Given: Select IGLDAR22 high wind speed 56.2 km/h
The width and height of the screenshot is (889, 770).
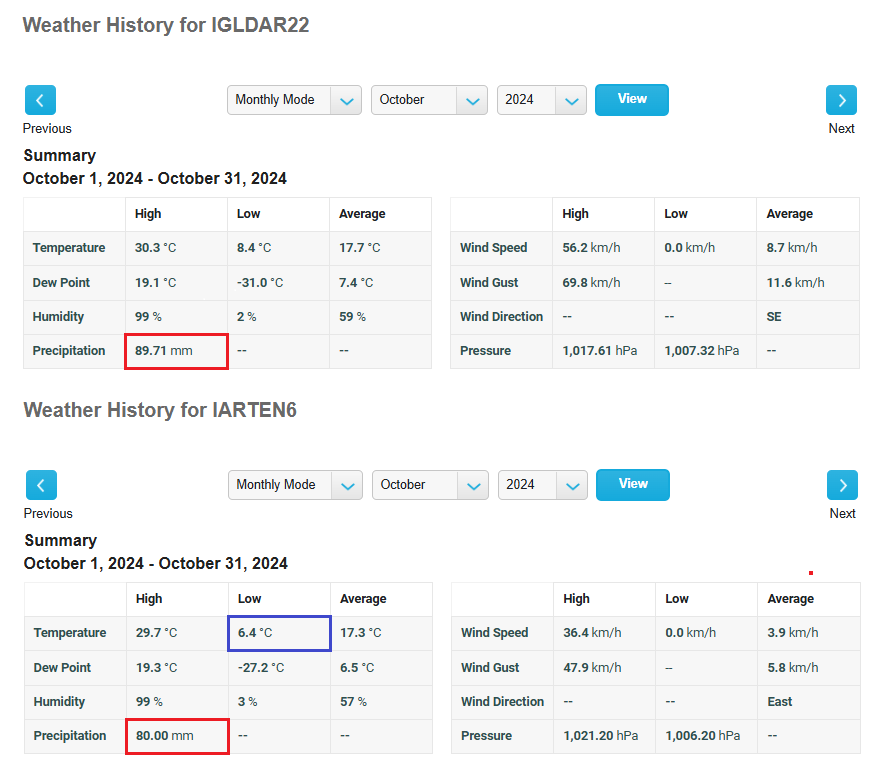Looking at the screenshot, I should [x=591, y=248].
